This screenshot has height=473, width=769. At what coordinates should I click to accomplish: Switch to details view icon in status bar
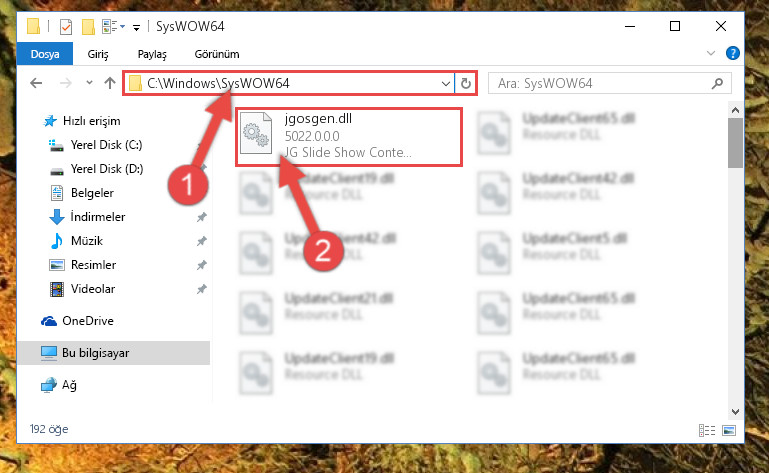(706, 430)
